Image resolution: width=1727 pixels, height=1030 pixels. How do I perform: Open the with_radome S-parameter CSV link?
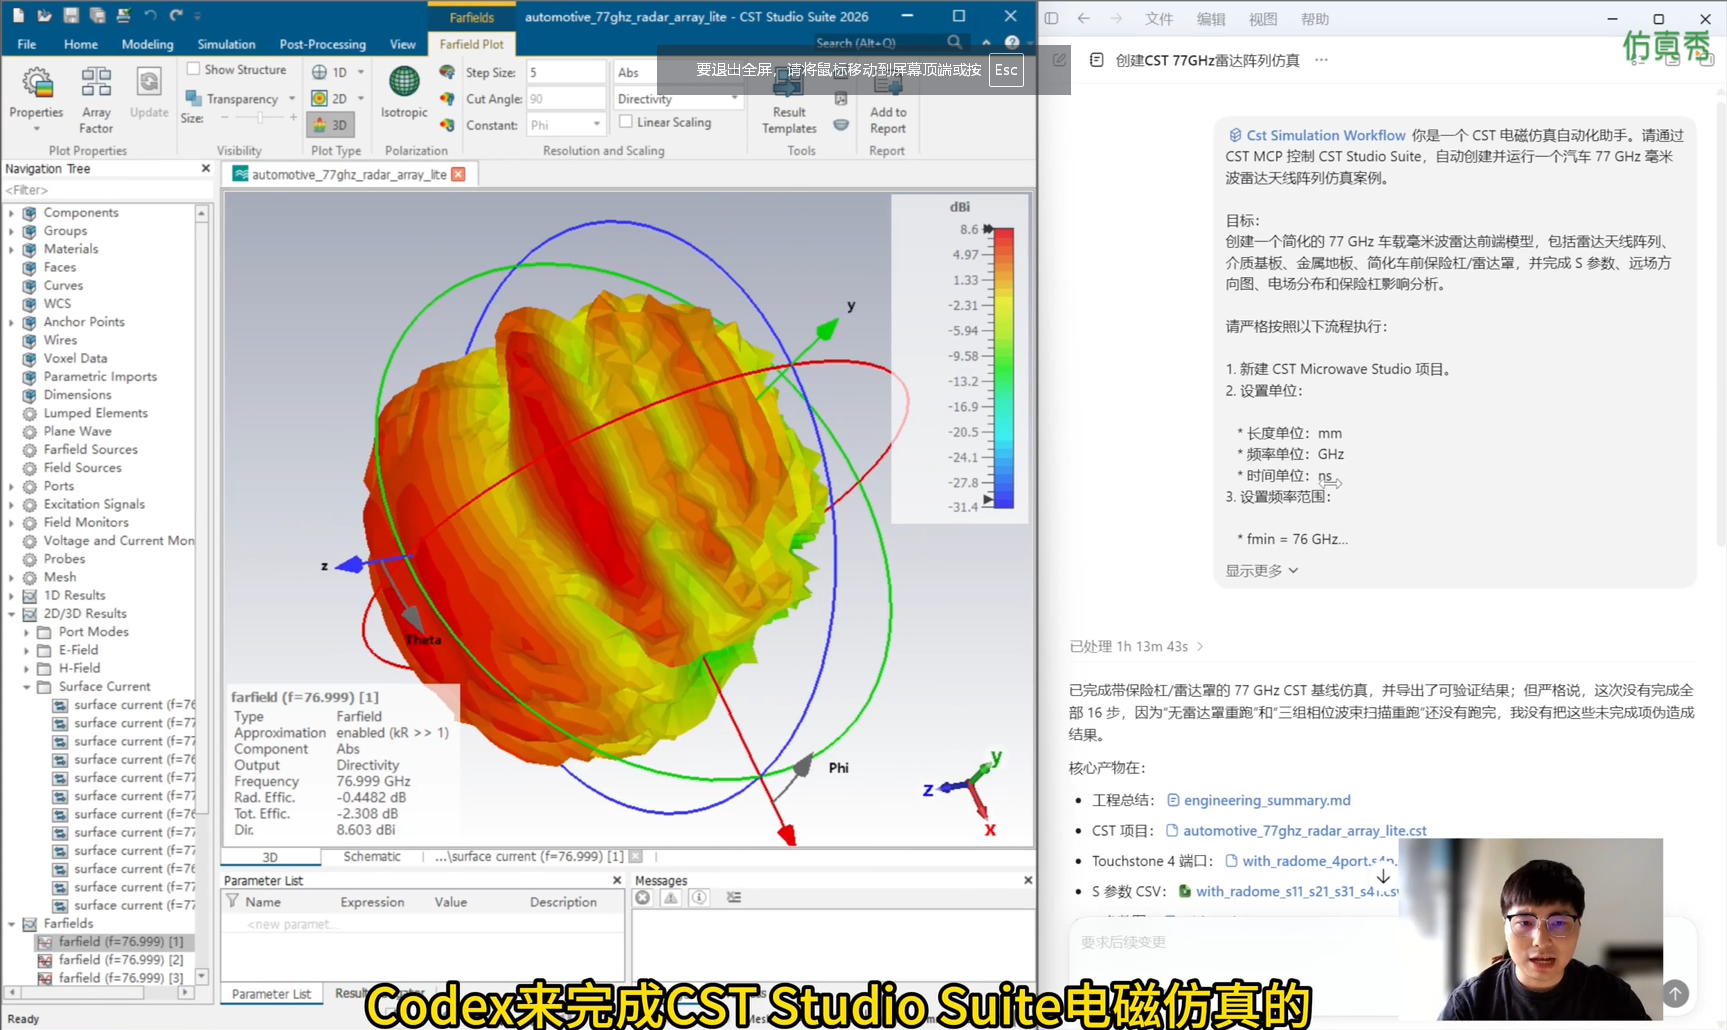pos(1289,891)
